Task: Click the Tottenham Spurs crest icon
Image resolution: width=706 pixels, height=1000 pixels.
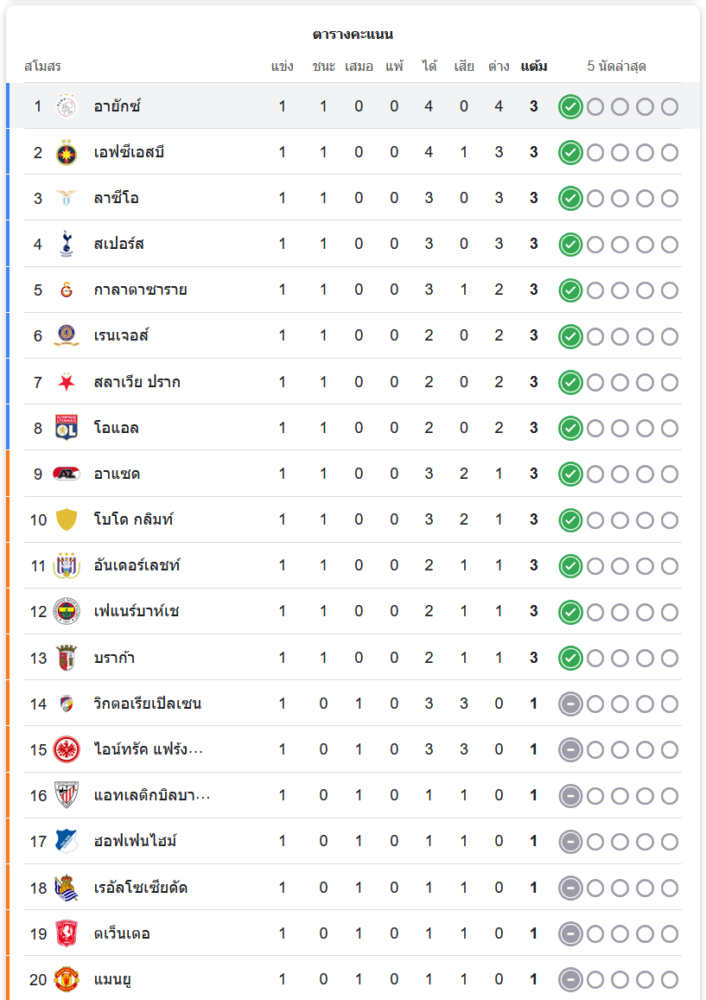Action: click(67, 244)
